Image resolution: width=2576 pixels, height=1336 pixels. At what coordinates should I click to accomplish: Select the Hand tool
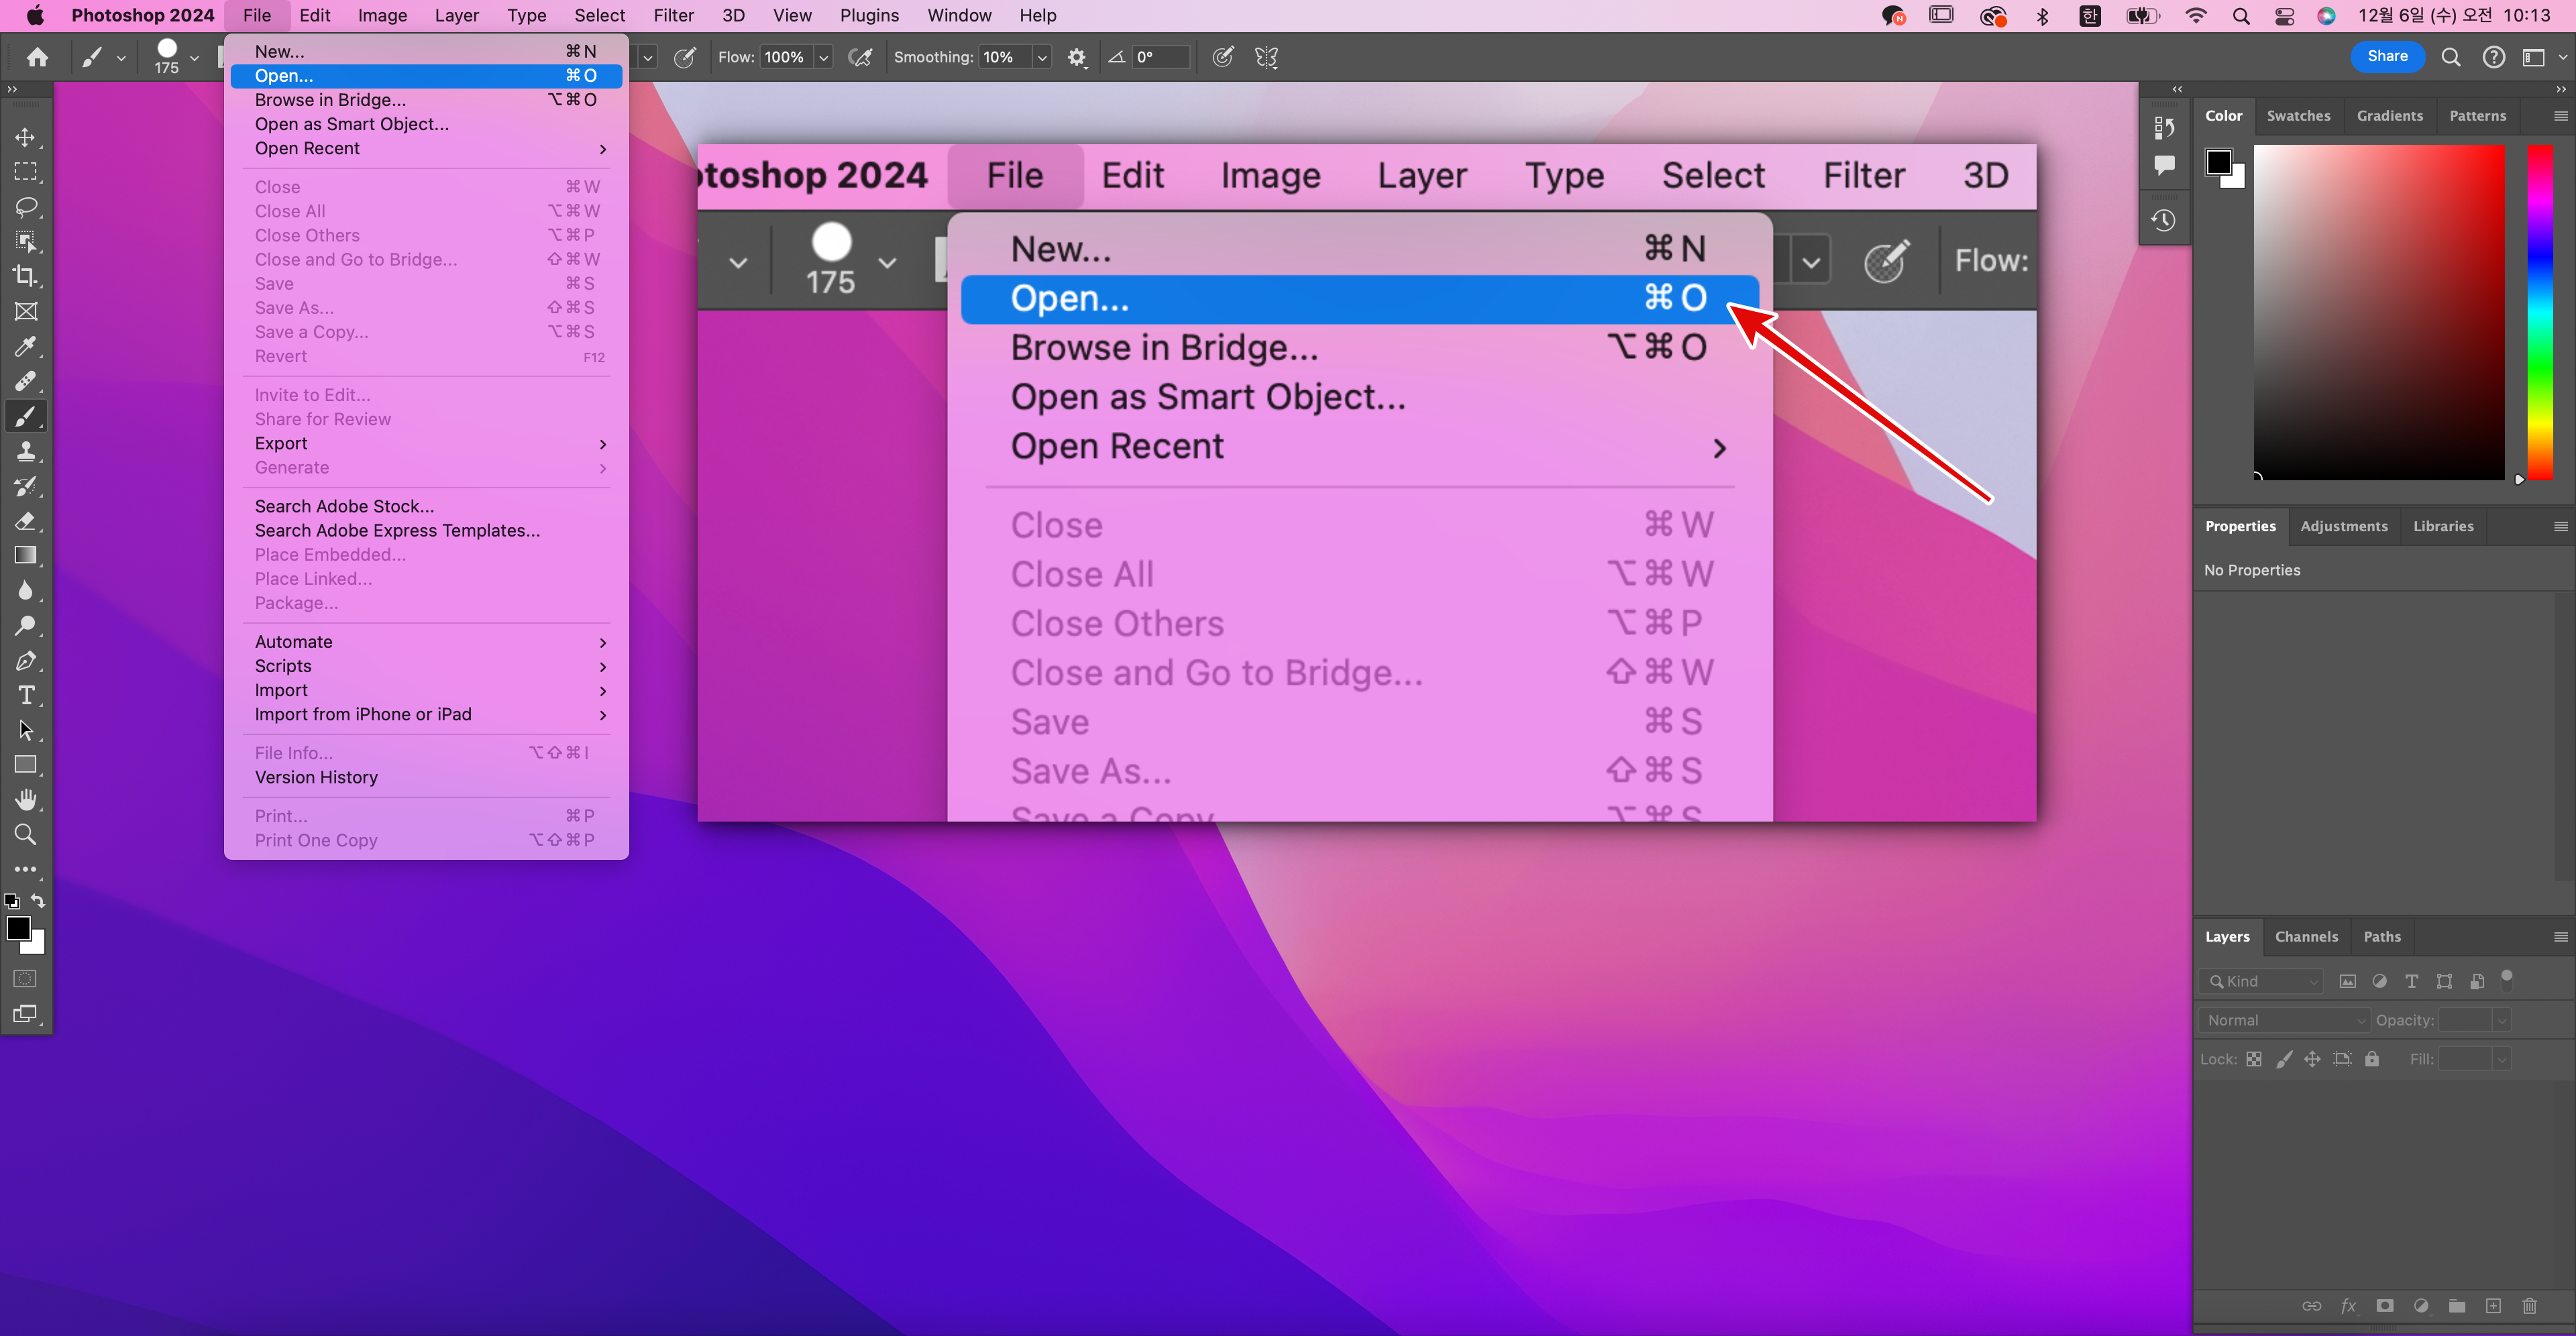26,800
